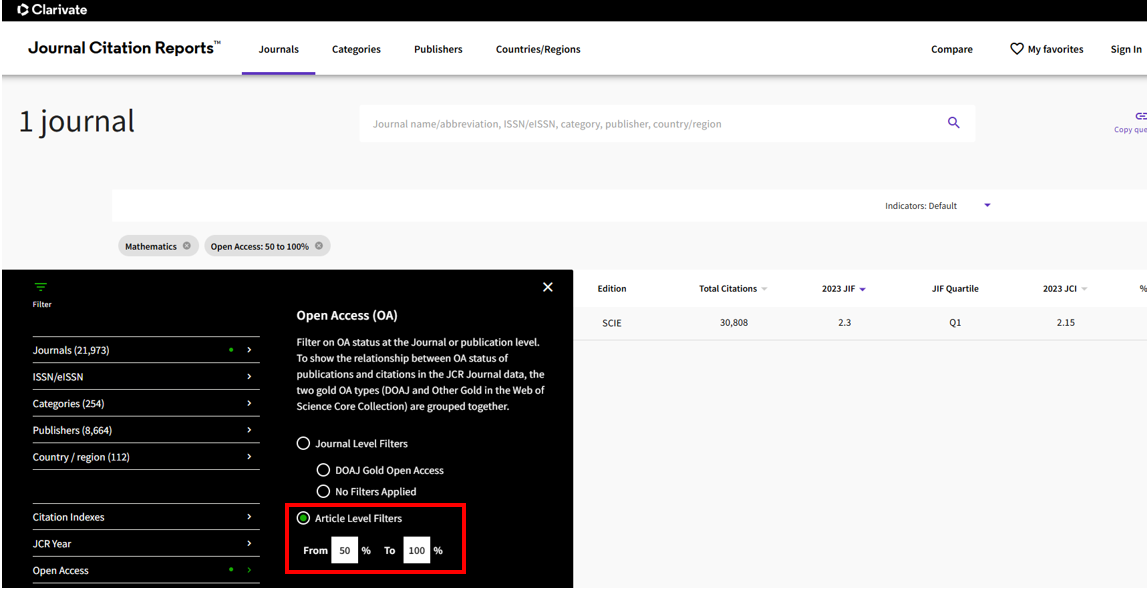
Task: Remove the Mathematics filter chip
Action: pos(187,246)
